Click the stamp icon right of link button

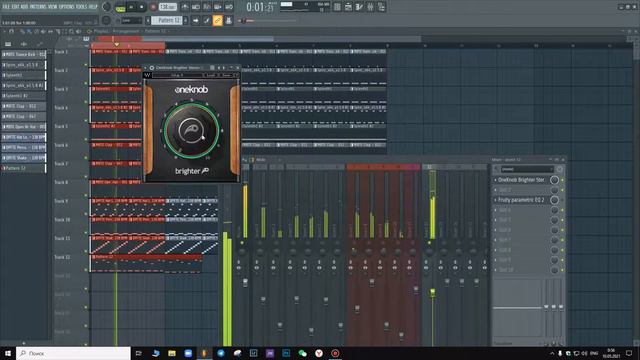pyautogui.click(x=229, y=20)
